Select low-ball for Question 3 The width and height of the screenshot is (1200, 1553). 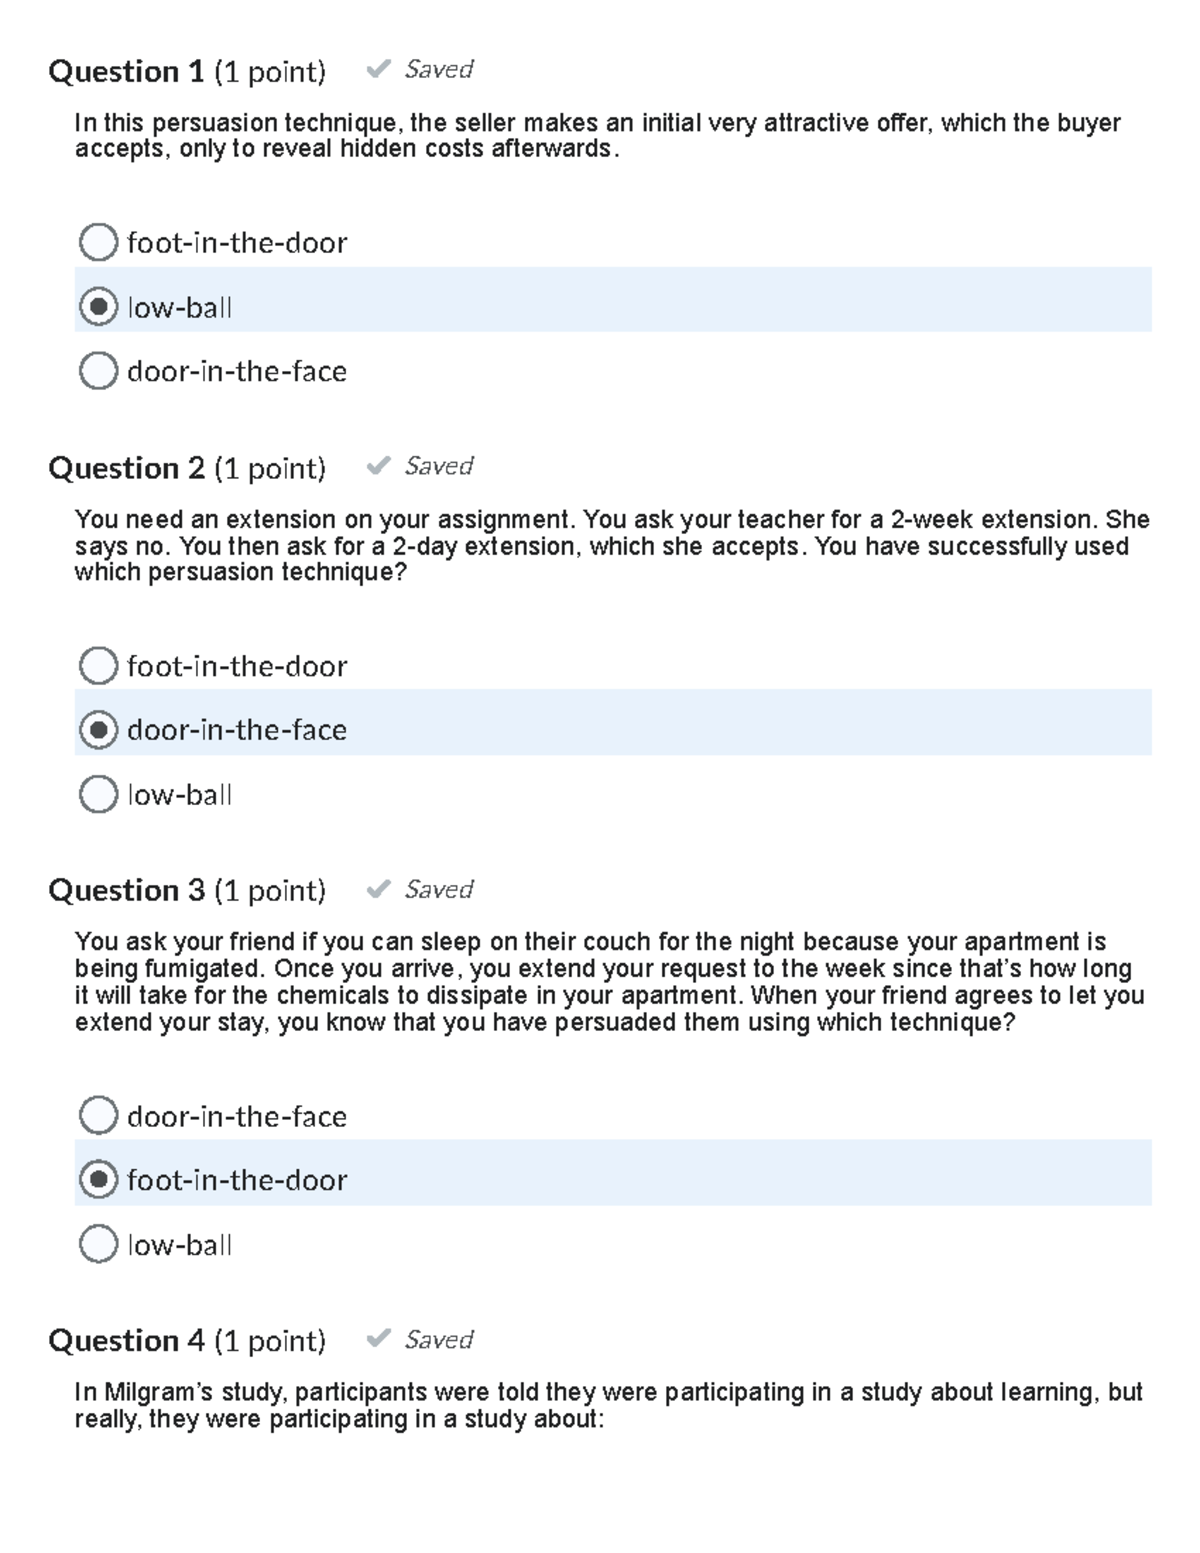pos(100,1244)
